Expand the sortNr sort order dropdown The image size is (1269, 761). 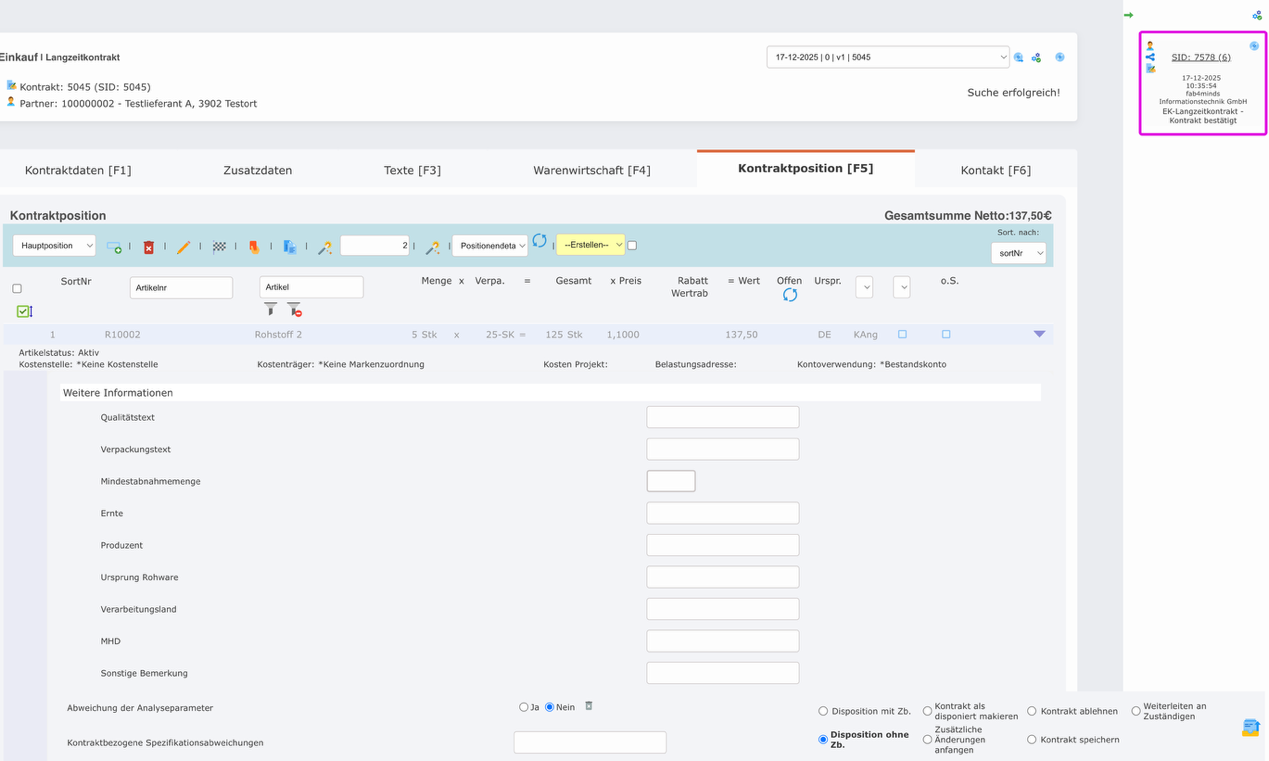point(1018,253)
